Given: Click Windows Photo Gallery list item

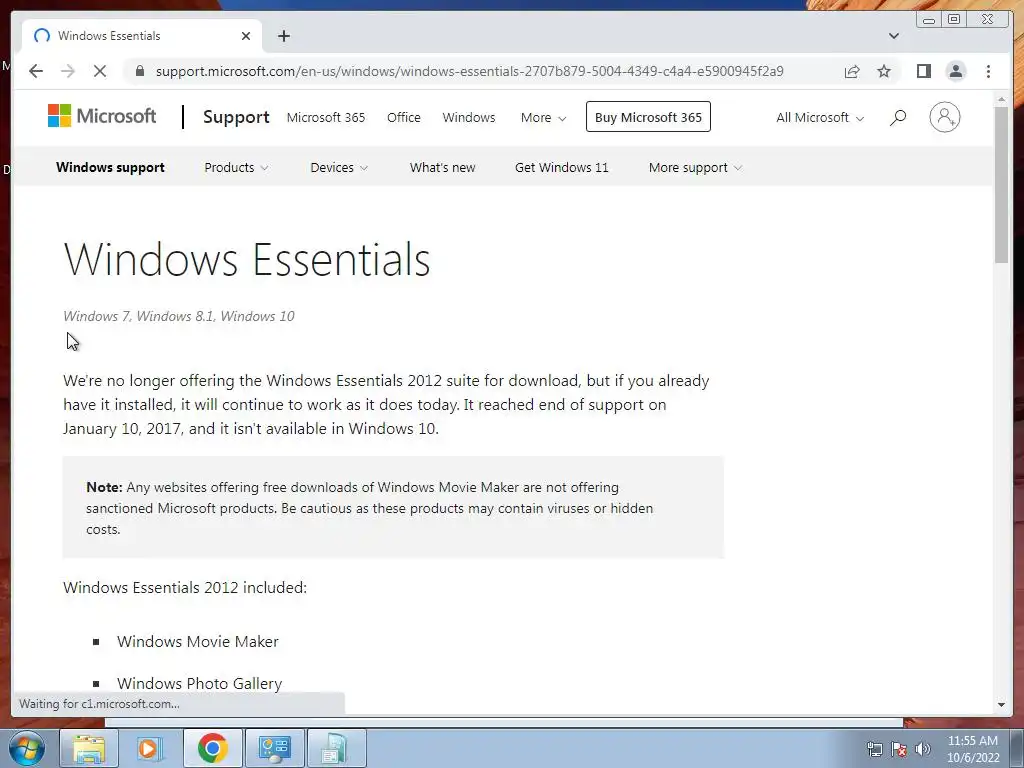Looking at the screenshot, I should coord(200,683).
